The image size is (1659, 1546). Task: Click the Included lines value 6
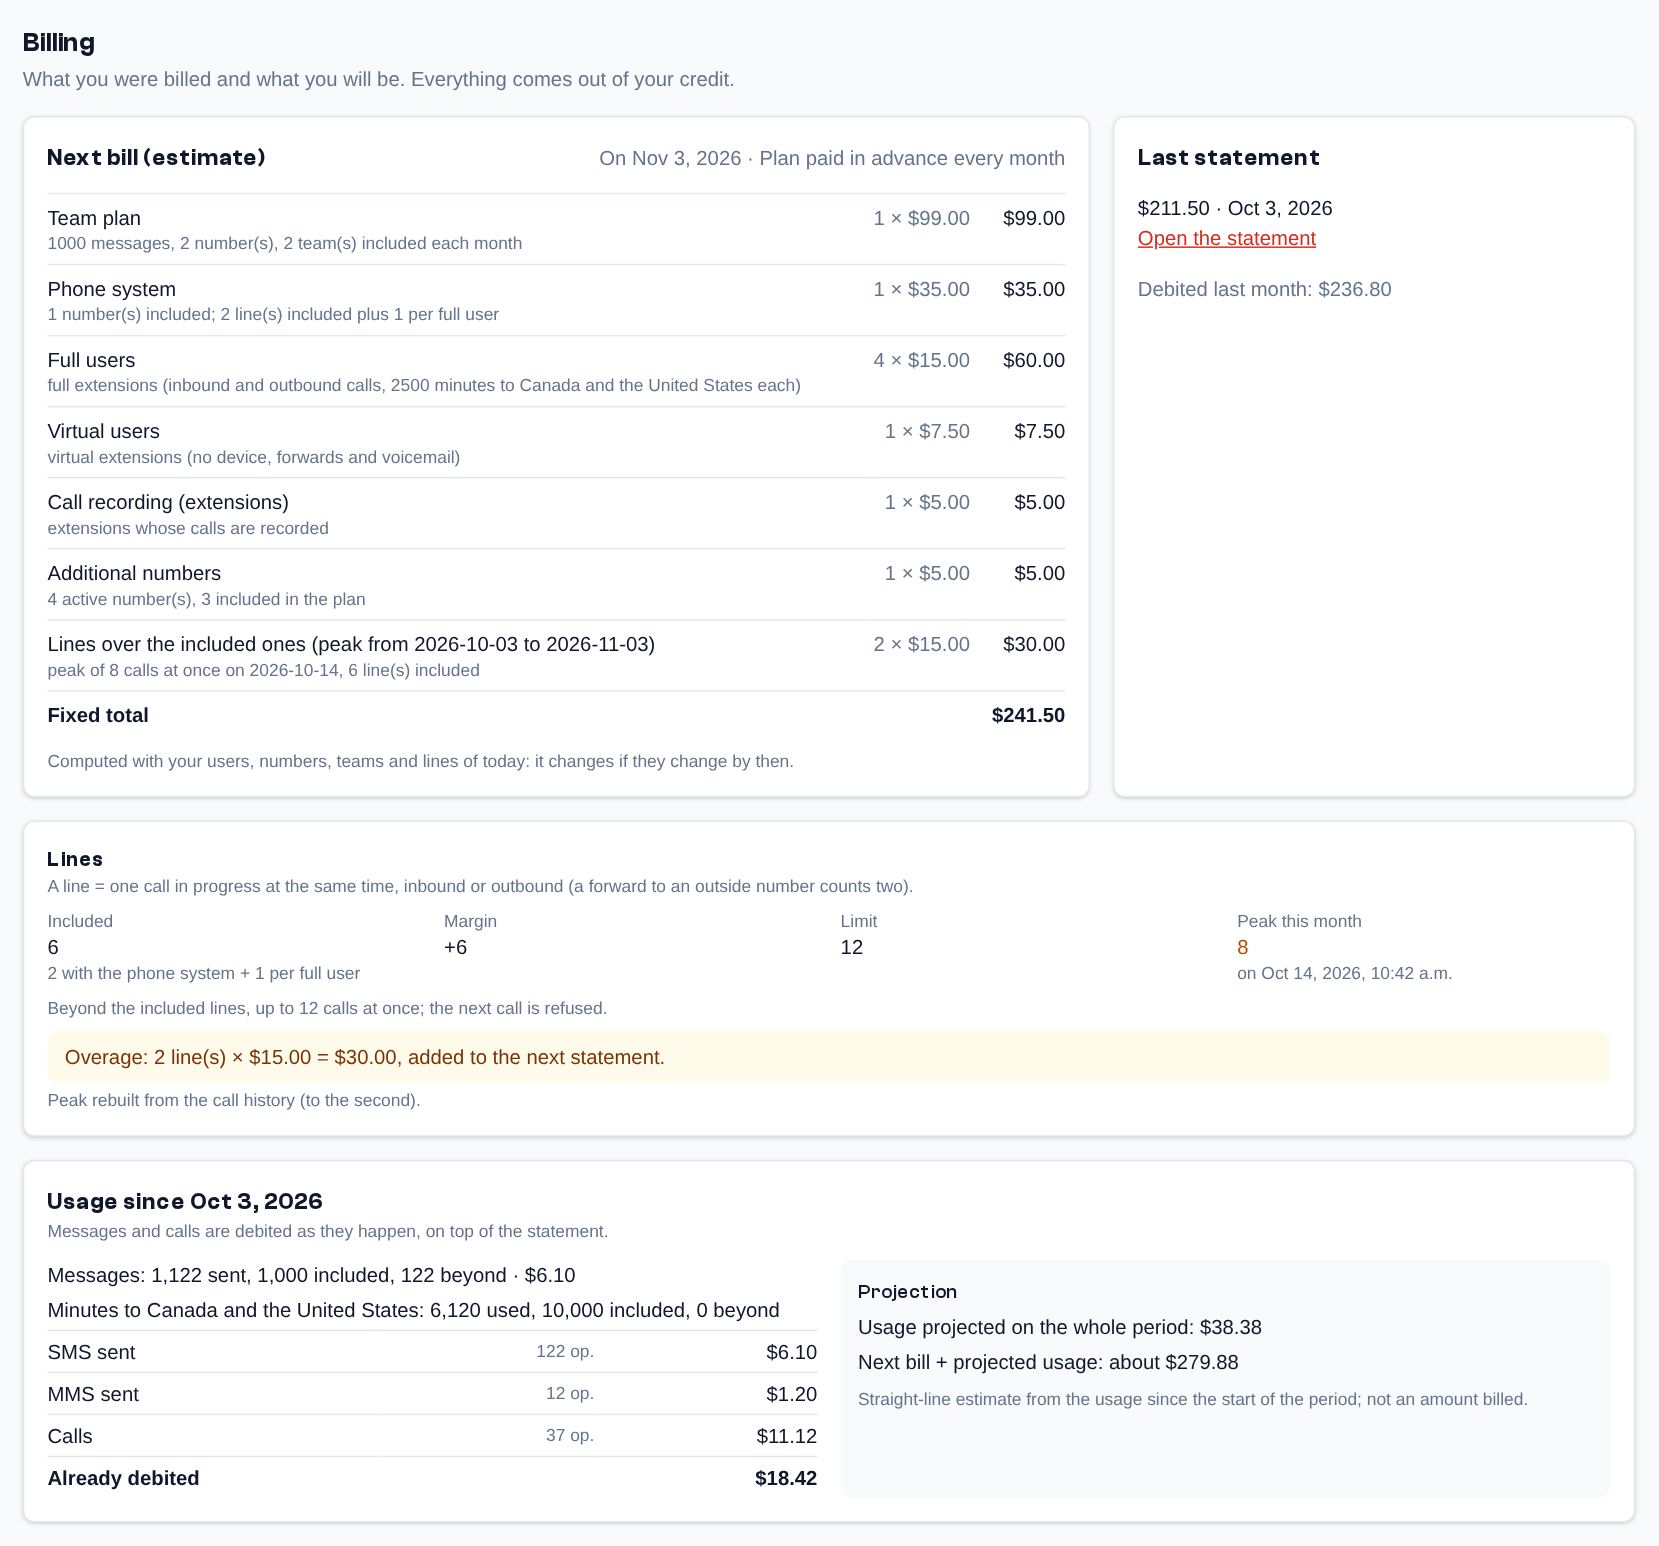53,947
